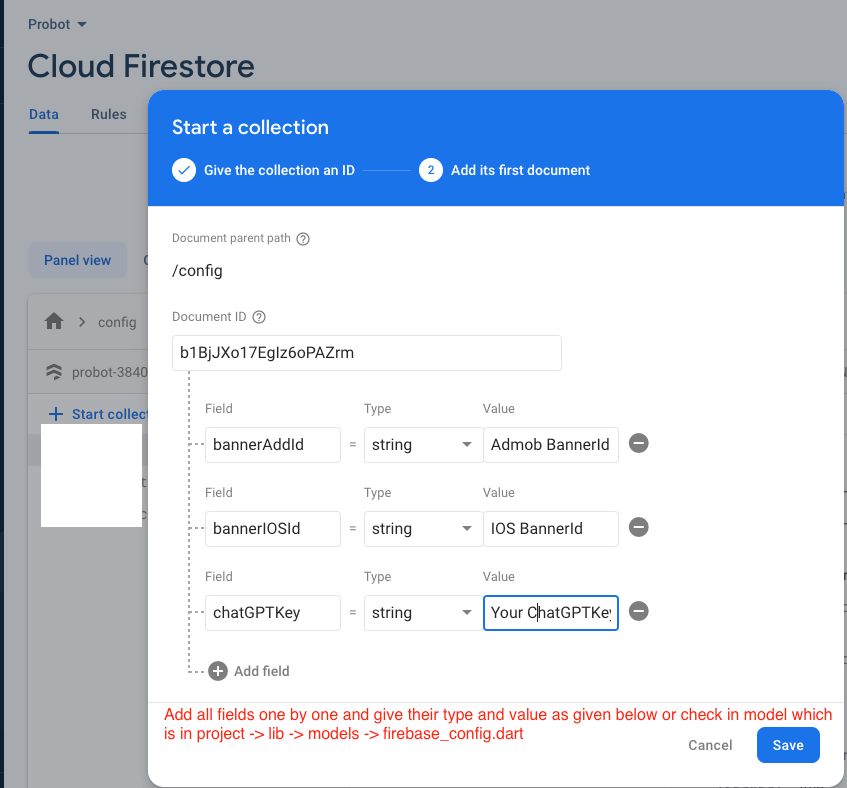Open the Type dropdown for chatGPTKey
Screen dimensions: 847x788
tap(422, 613)
